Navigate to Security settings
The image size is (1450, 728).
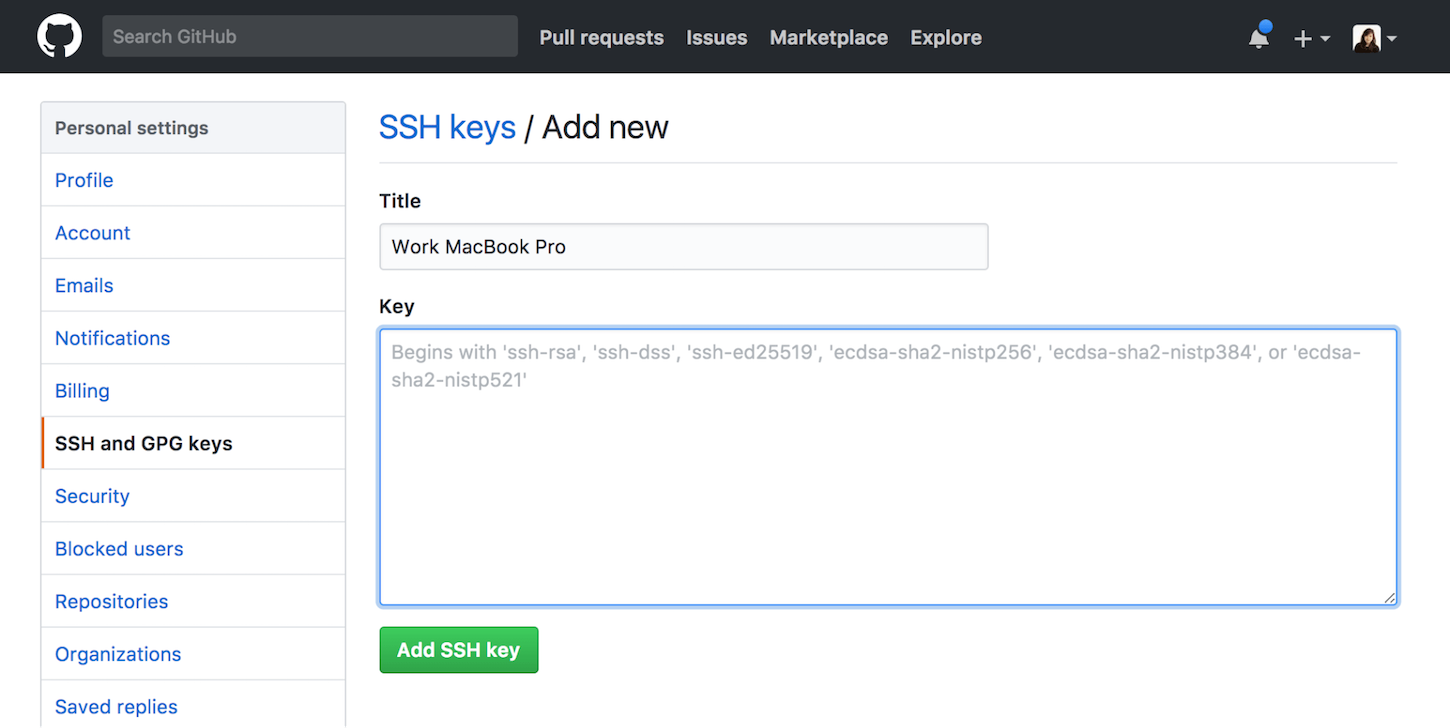[92, 496]
